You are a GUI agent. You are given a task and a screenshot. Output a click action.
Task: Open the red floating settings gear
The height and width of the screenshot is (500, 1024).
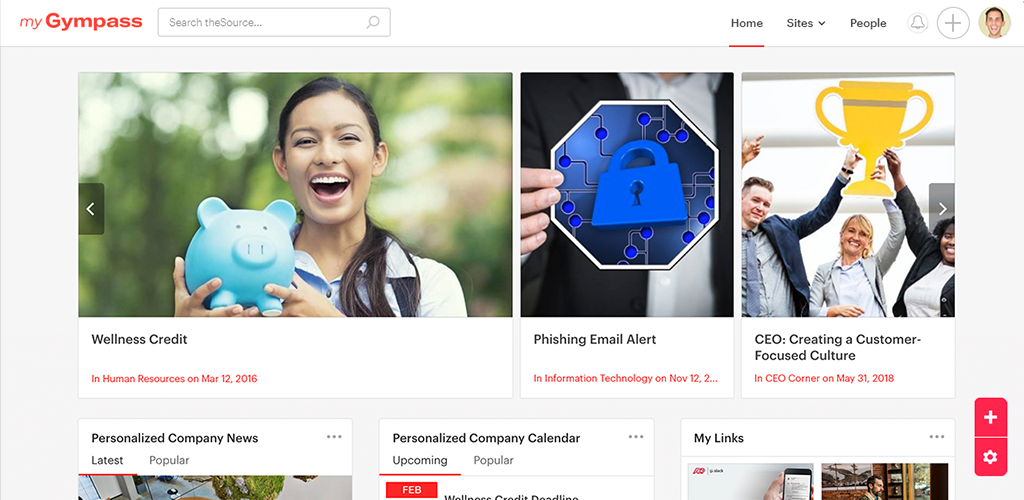pos(991,457)
